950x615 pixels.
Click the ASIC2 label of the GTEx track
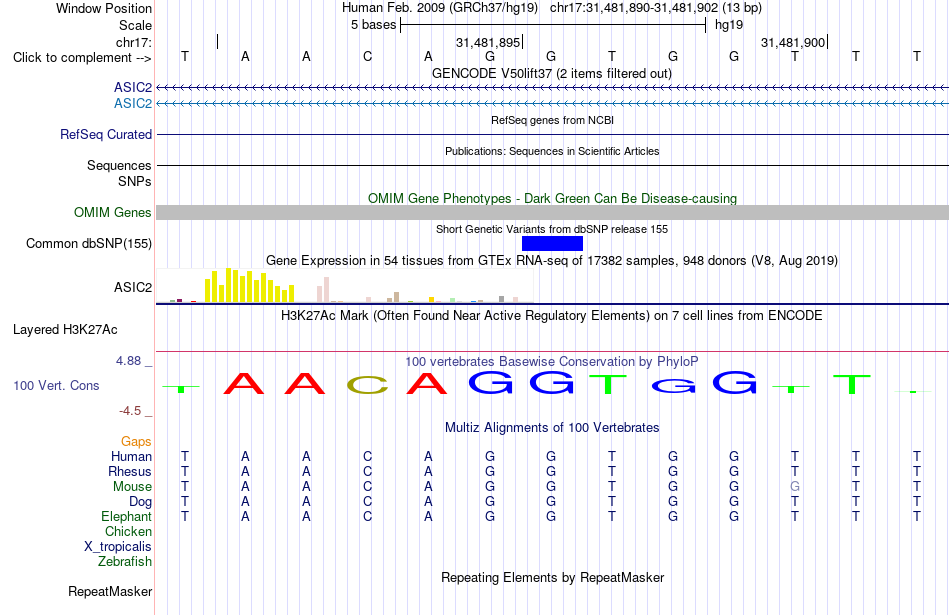(x=133, y=287)
